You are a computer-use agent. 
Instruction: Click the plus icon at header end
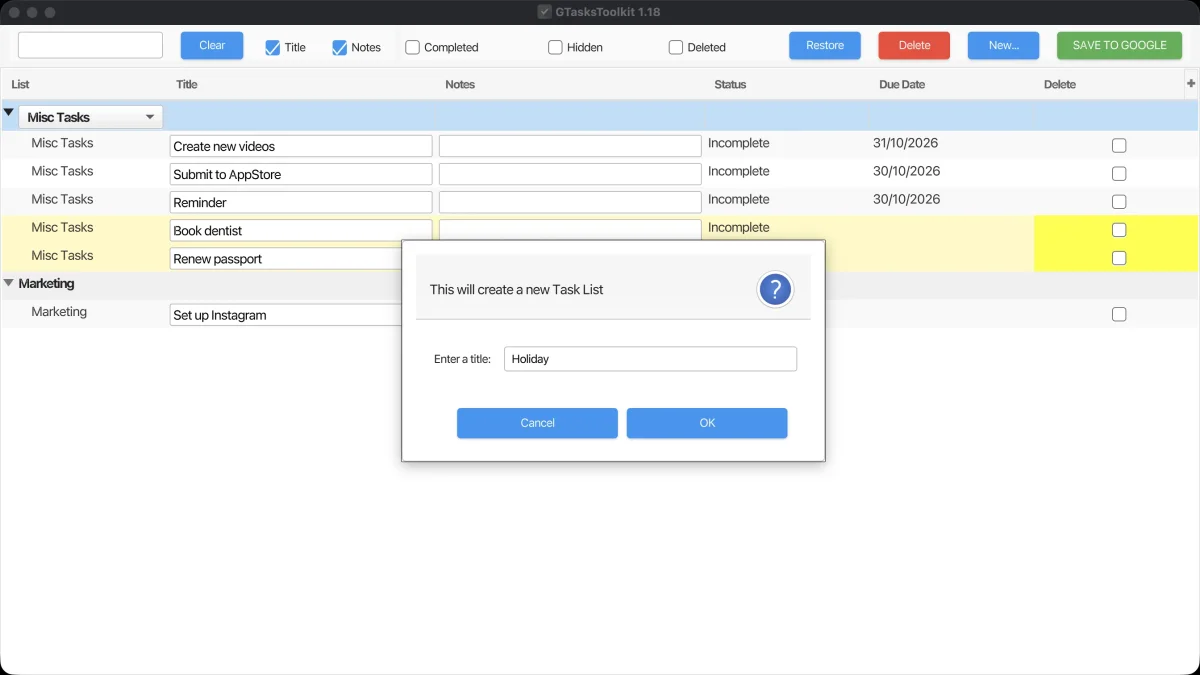[1190, 84]
